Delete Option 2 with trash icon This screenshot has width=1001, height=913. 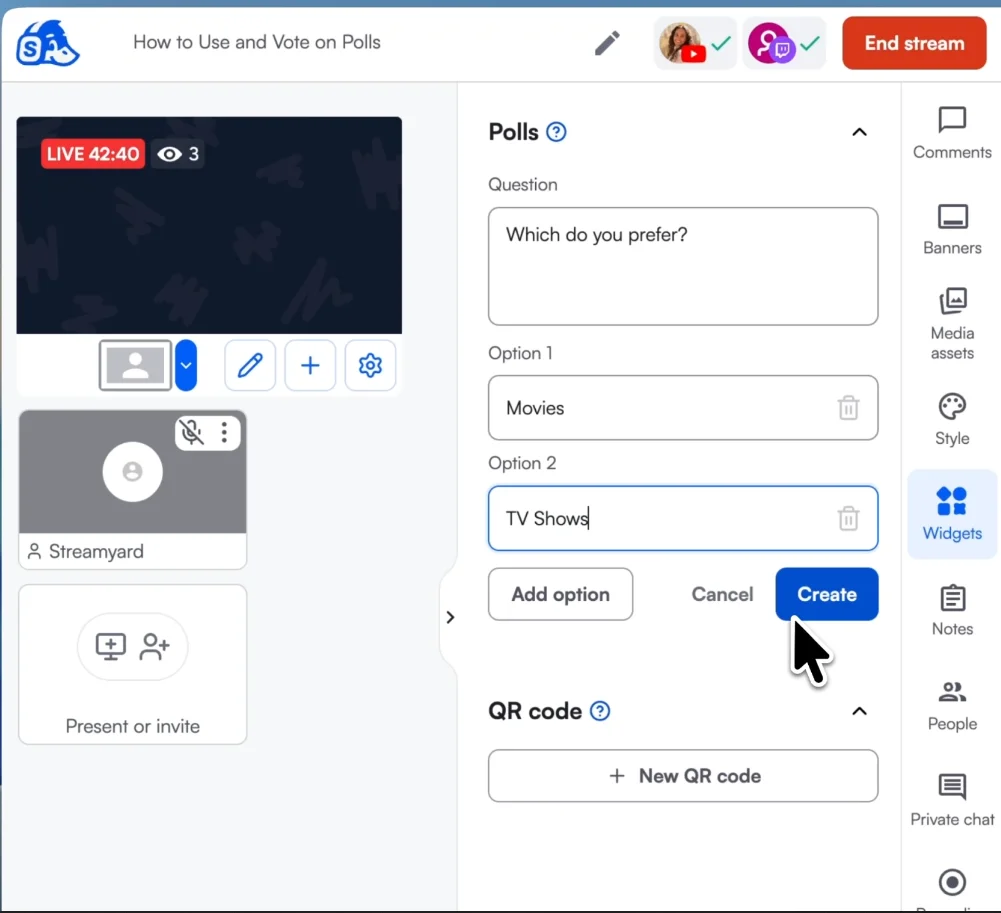848,518
